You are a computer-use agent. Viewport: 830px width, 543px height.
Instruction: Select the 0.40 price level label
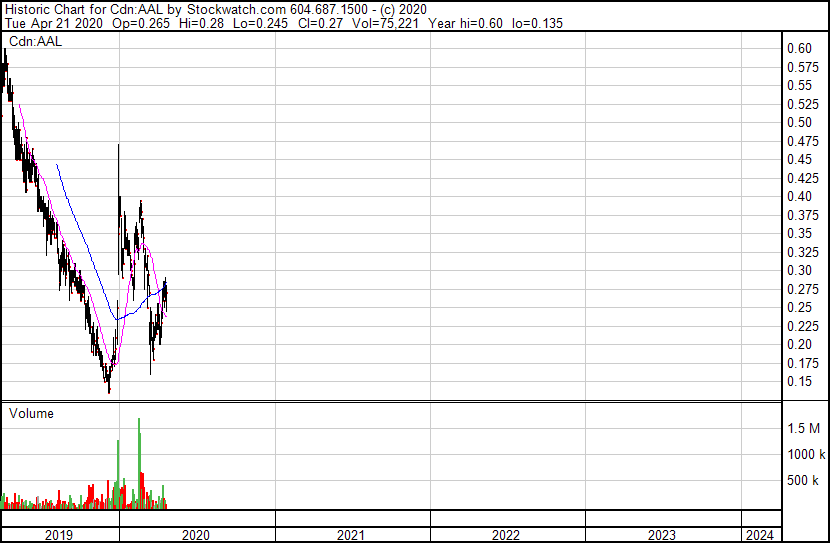[x=799, y=196]
